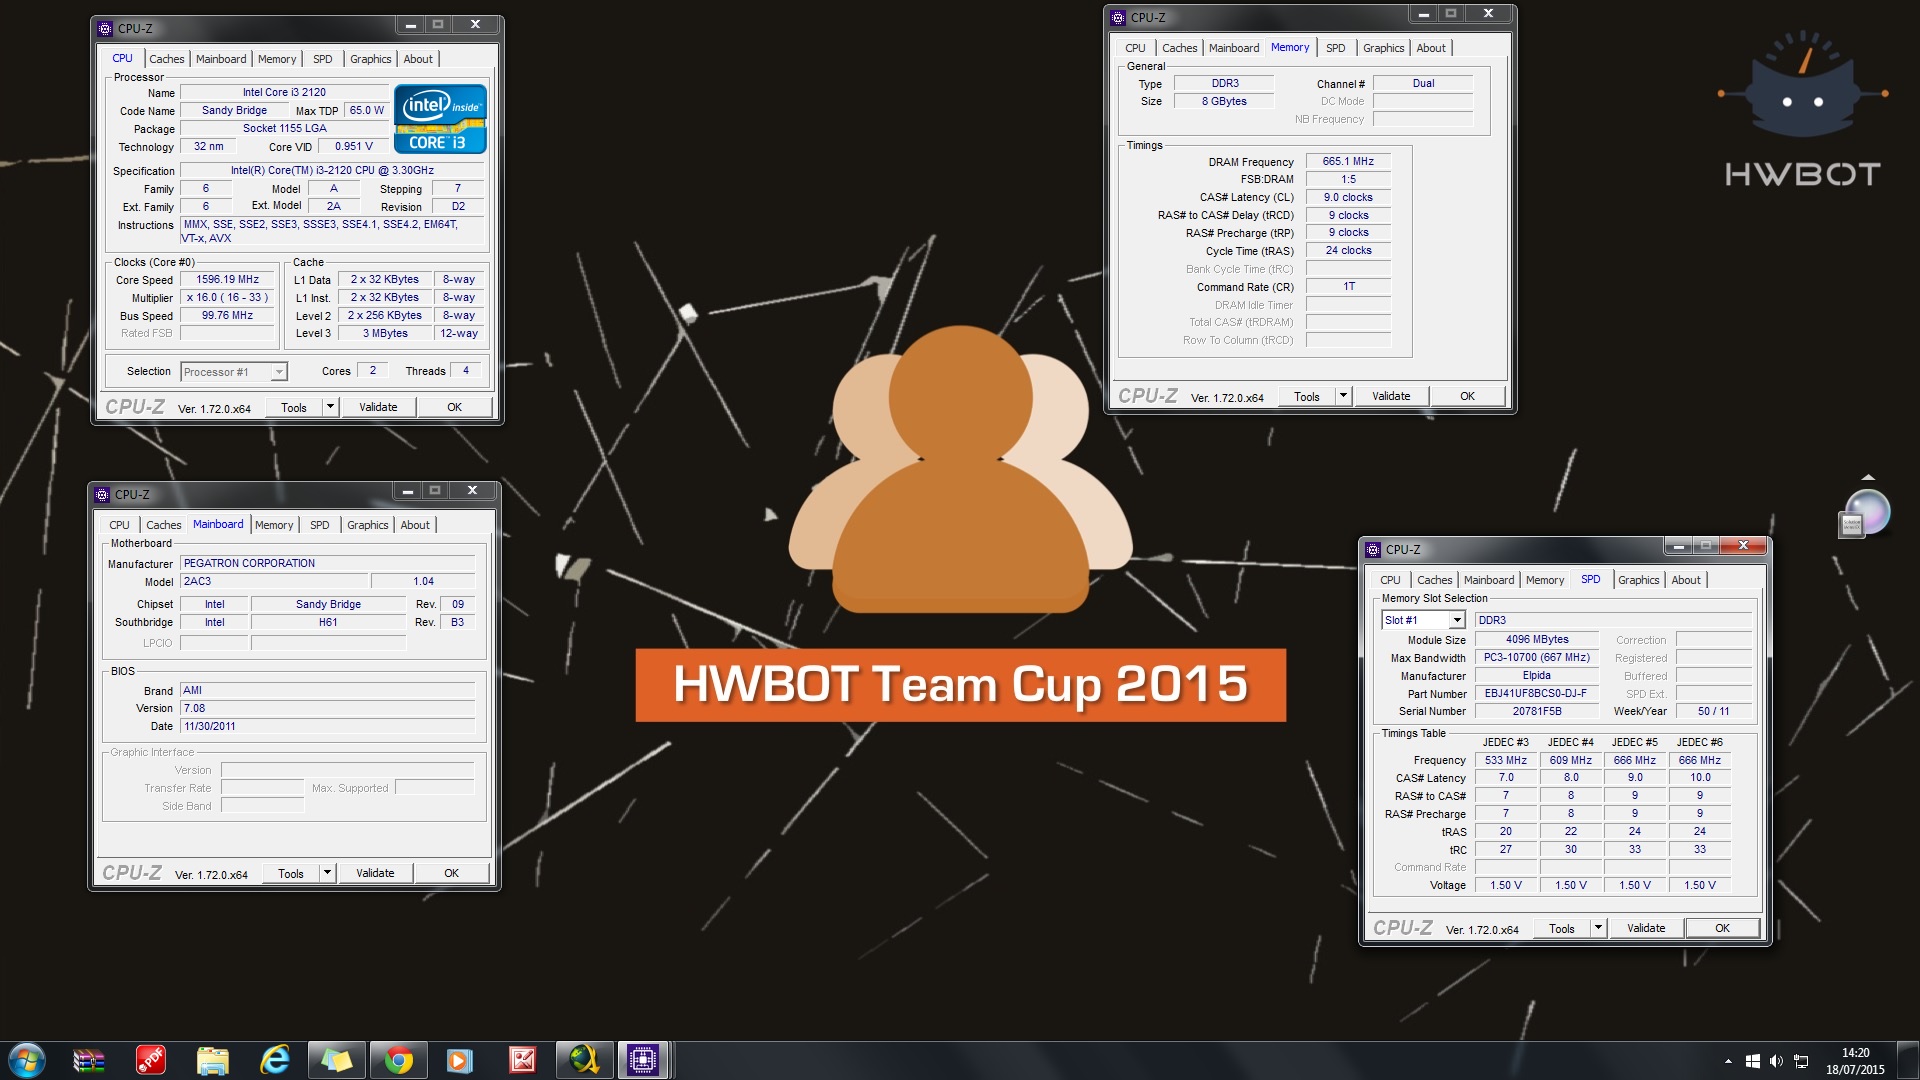Click the CPU-Z title icon in Memory window

1118,17
